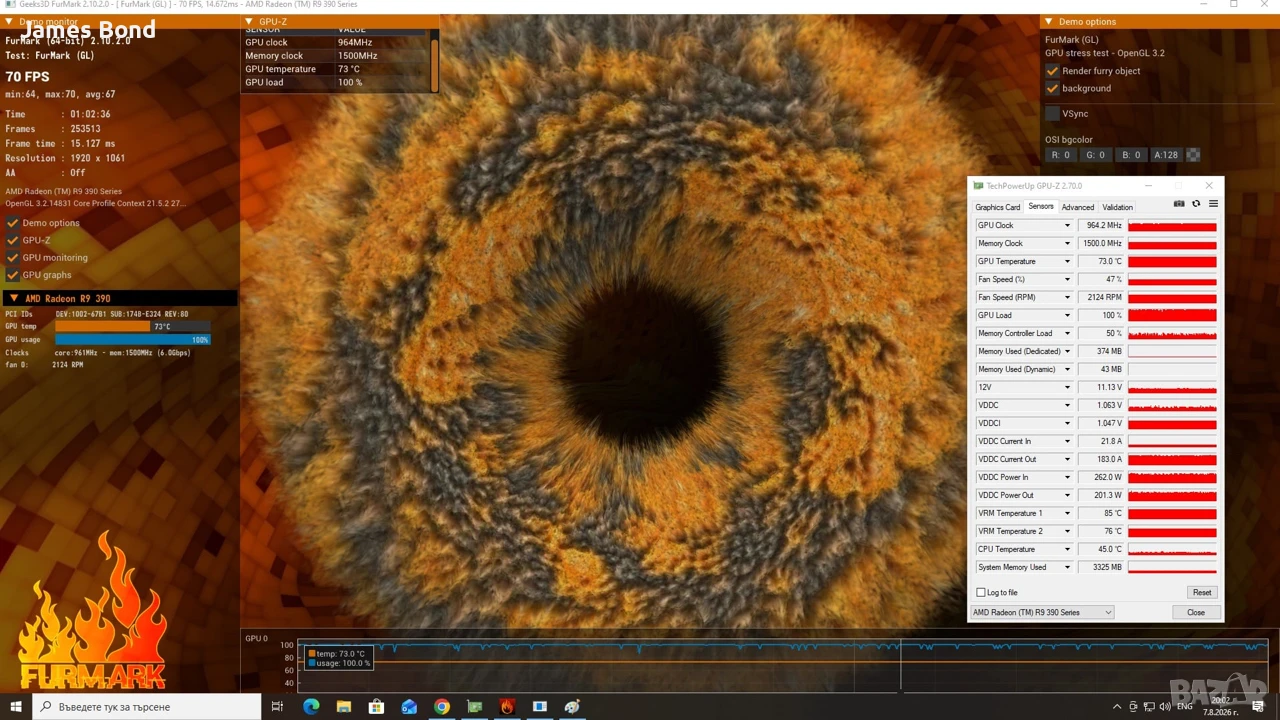
Task: Open the VDDC Power In sensor dropdown
Action: point(1067,478)
